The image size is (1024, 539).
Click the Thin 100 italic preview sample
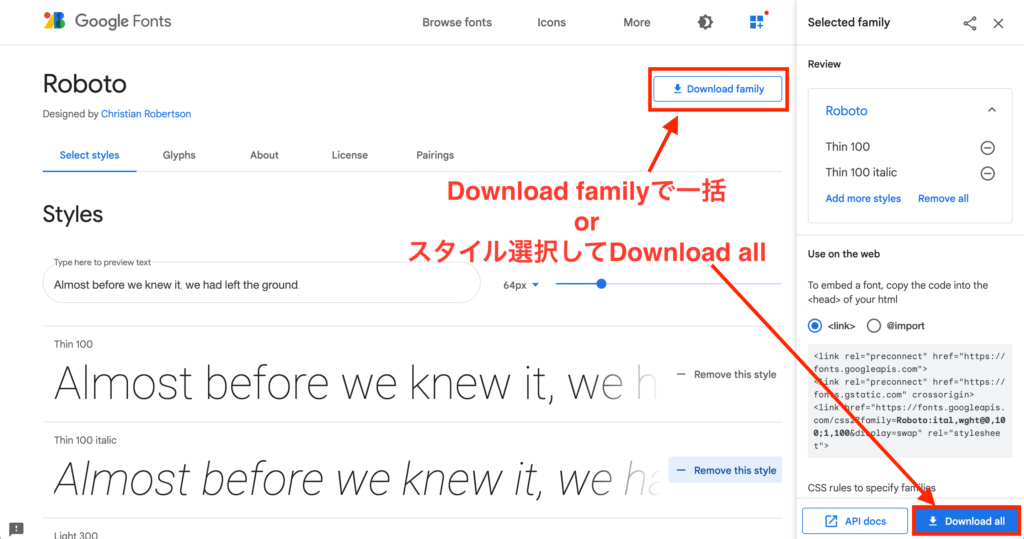coord(359,479)
